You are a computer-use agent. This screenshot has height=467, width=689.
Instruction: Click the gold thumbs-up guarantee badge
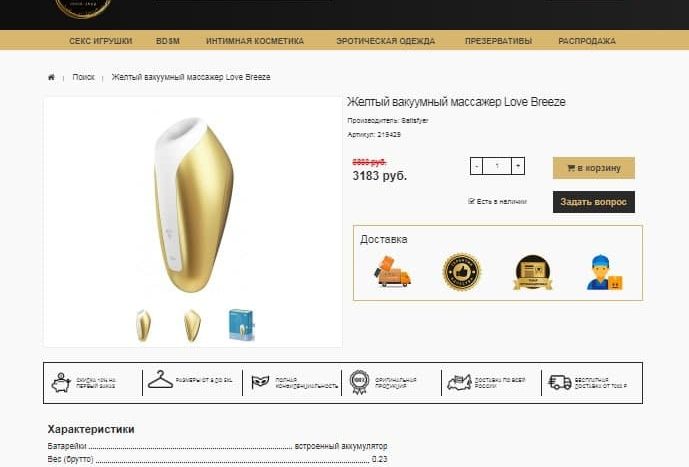[x=461, y=272]
